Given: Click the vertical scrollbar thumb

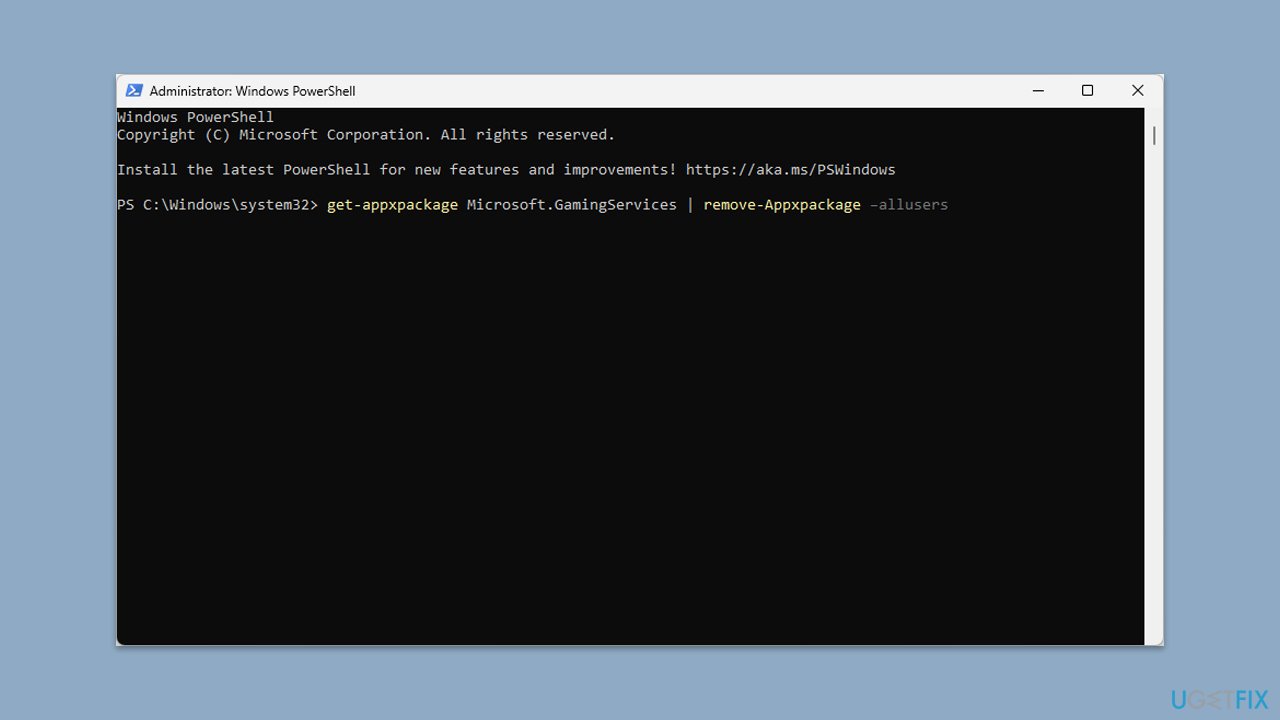Looking at the screenshot, I should point(1154,135).
